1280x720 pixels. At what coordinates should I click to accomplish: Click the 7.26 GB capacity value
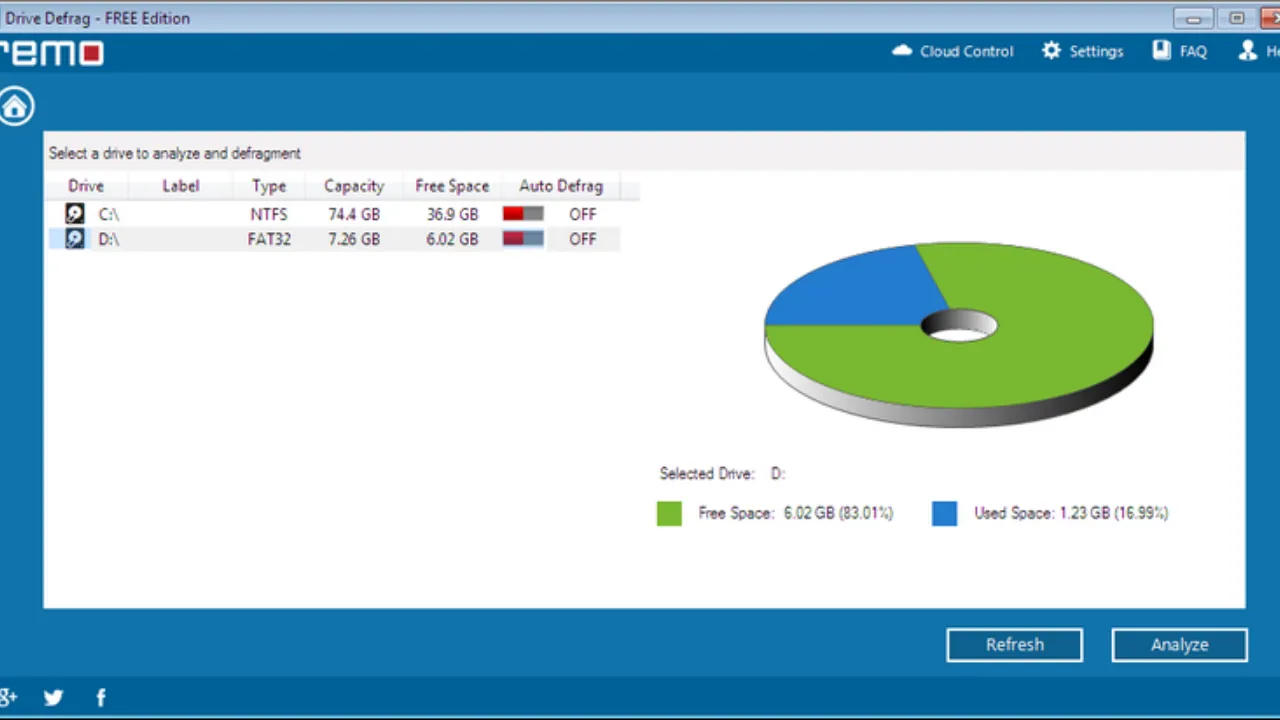coord(354,239)
